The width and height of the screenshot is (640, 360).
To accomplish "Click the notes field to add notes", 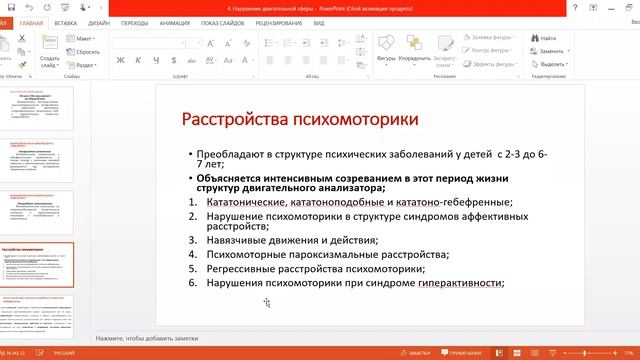I will pyautogui.click(x=147, y=338).
